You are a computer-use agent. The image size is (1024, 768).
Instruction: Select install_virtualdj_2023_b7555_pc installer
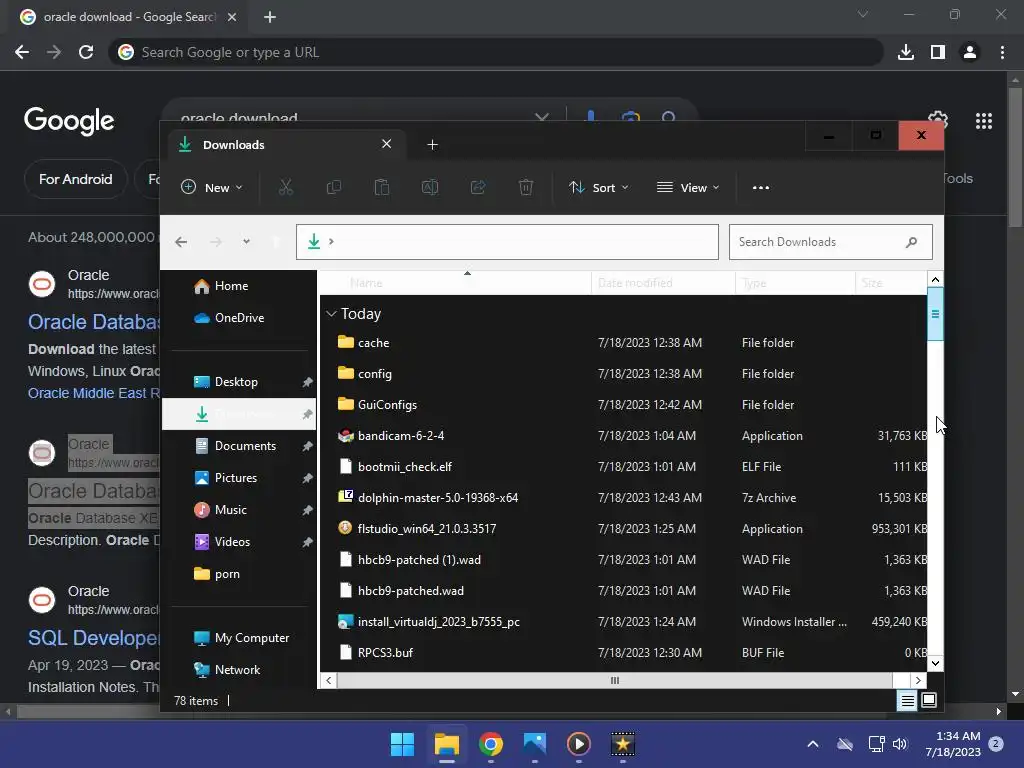pos(438,622)
